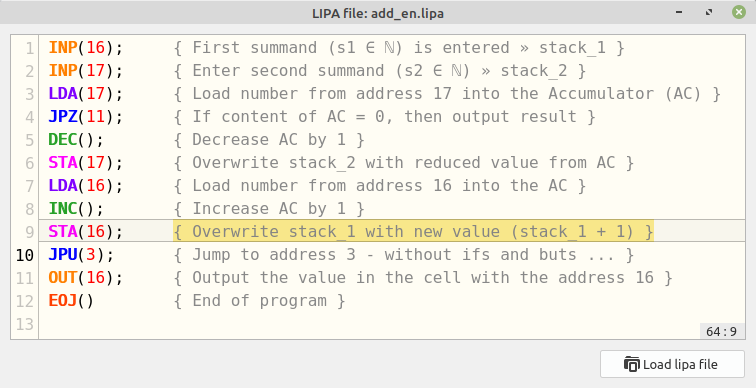This screenshot has width=756, height=388.
Task: Click the Load lipa file button
Action: (672, 364)
